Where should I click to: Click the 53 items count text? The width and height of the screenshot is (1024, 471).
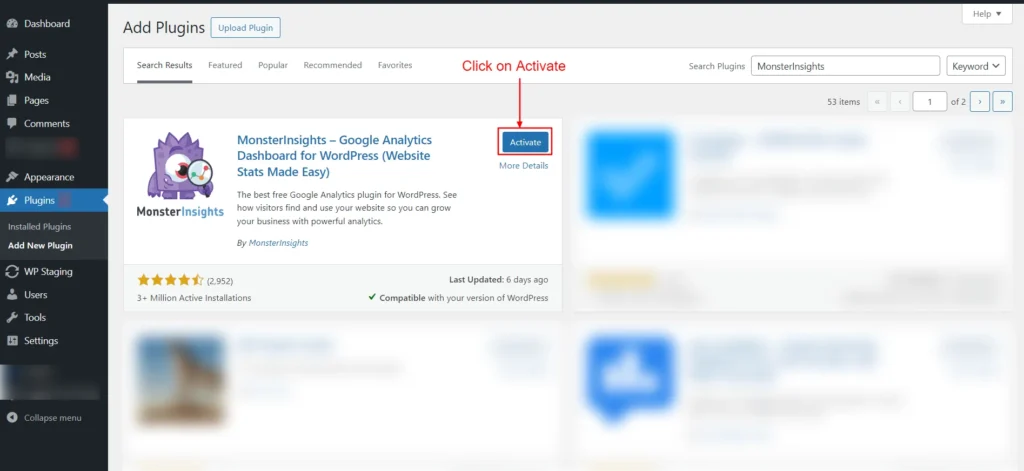[844, 102]
